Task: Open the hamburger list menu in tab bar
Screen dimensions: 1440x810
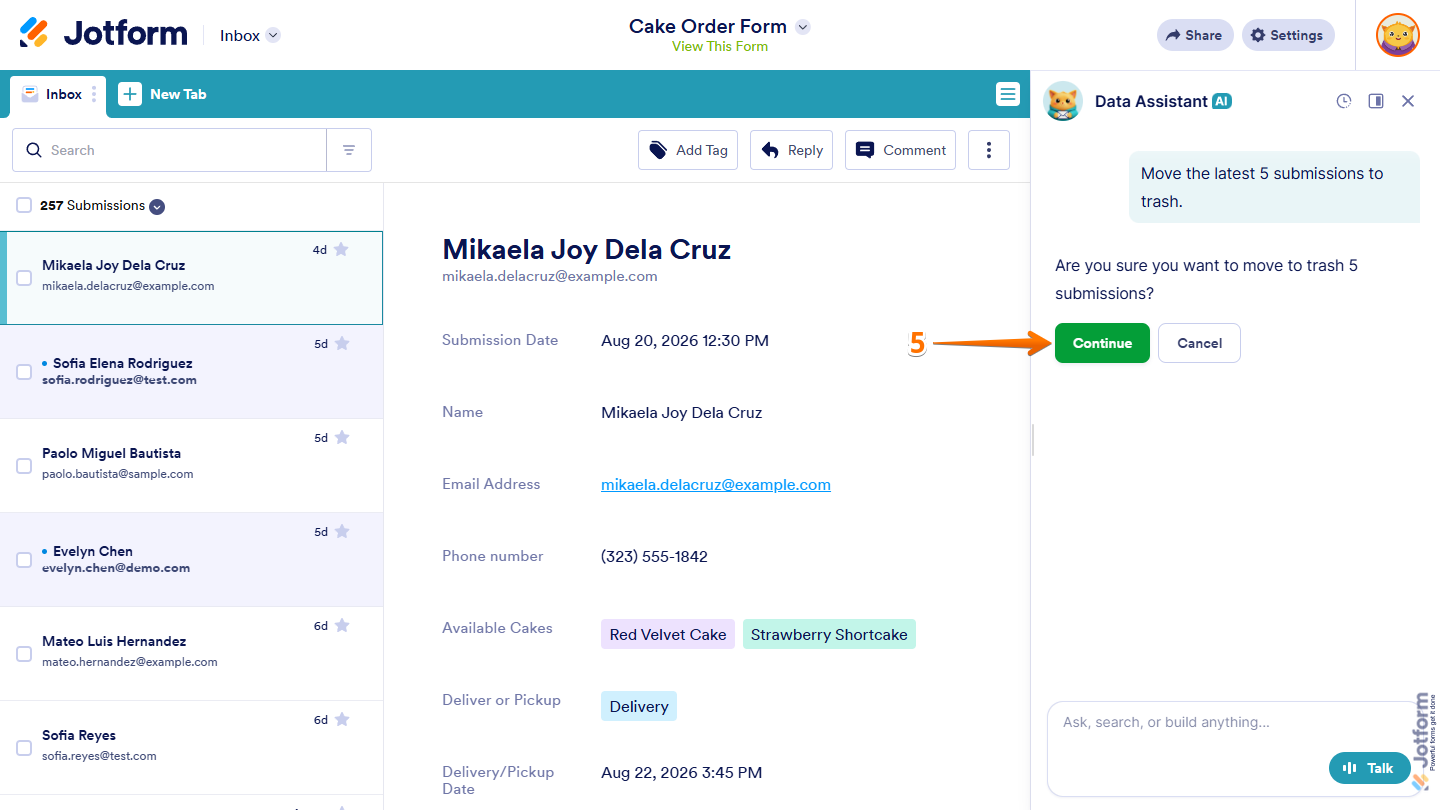Action: (x=1007, y=94)
